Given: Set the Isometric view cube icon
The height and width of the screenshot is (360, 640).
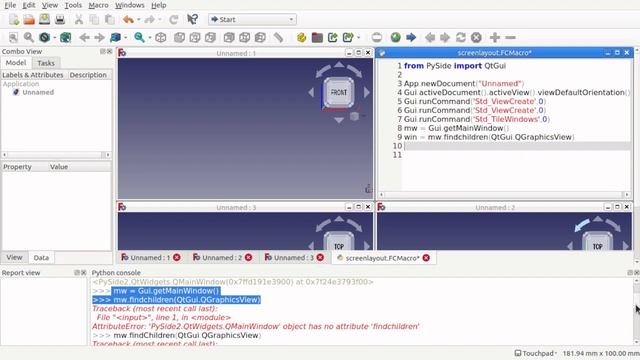Looking at the screenshot, I should (161, 38).
